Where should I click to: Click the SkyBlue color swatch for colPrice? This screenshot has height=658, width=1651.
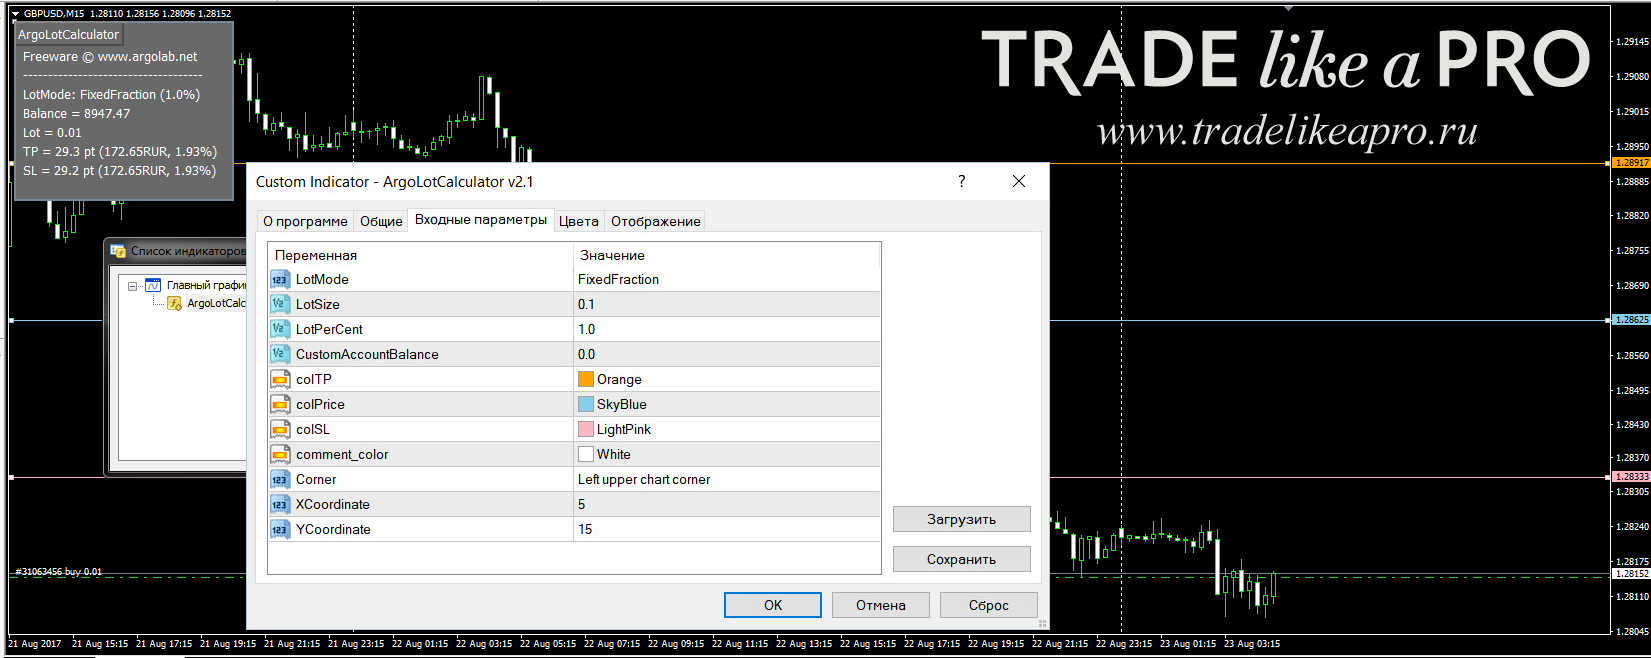[586, 404]
